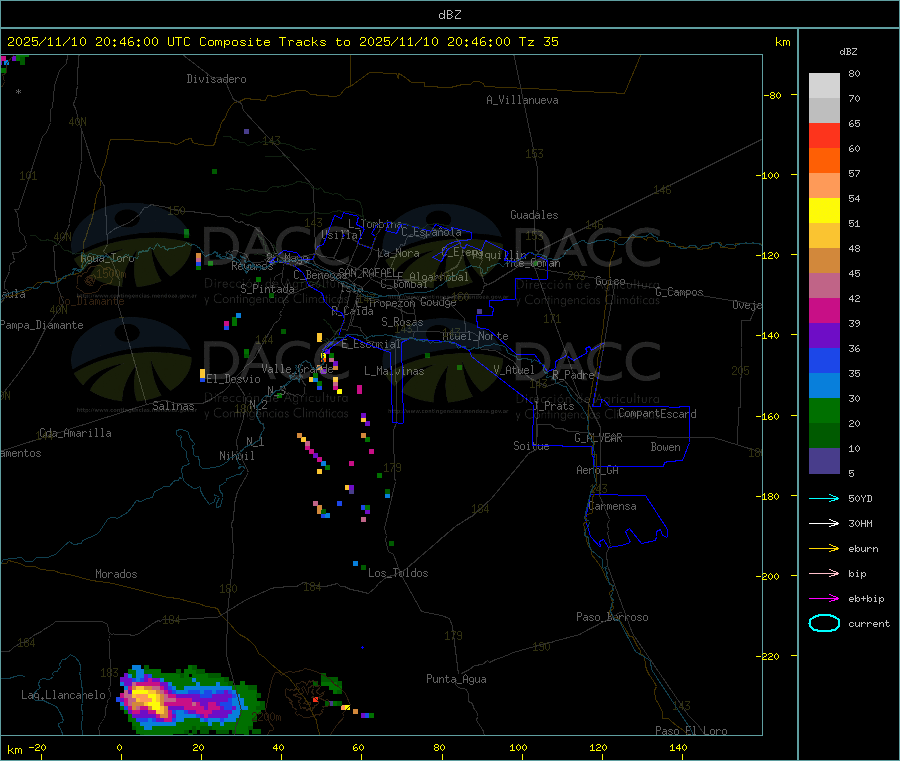Click the Paso_Barroso map label
Image resolution: width=900 pixels, height=761 pixels.
612,617
